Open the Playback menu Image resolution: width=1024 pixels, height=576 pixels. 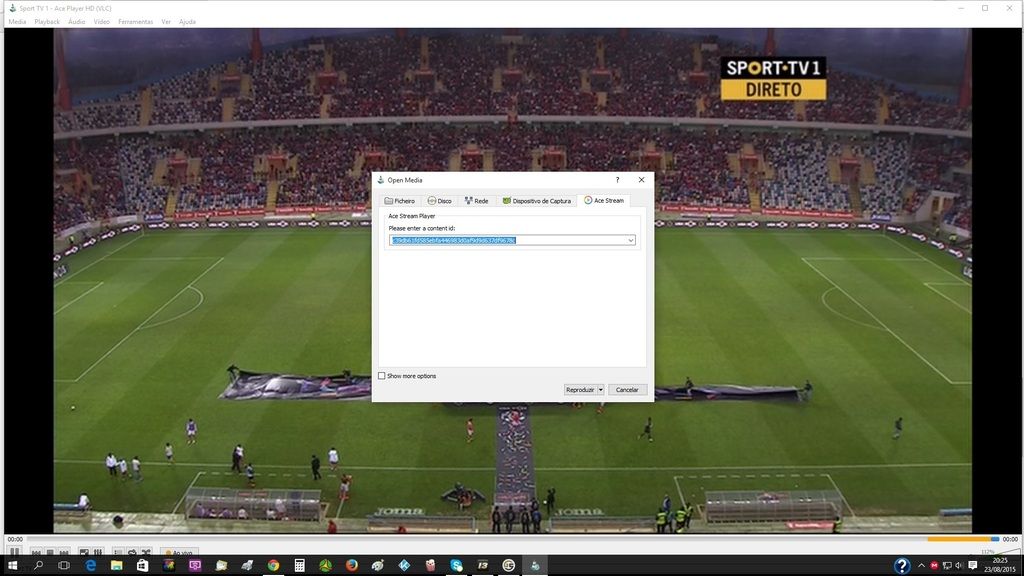click(47, 21)
